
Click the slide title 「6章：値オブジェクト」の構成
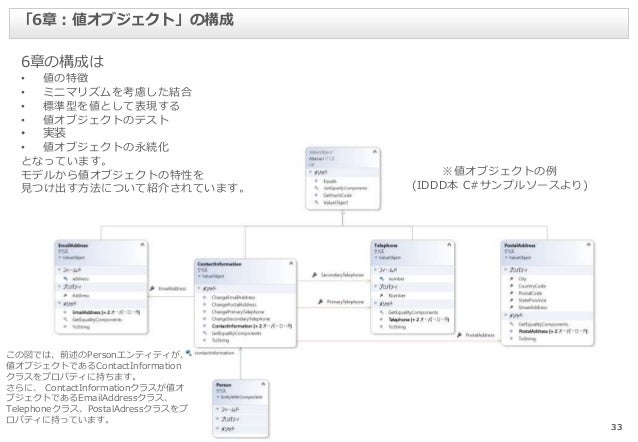pyautogui.click(x=128, y=20)
